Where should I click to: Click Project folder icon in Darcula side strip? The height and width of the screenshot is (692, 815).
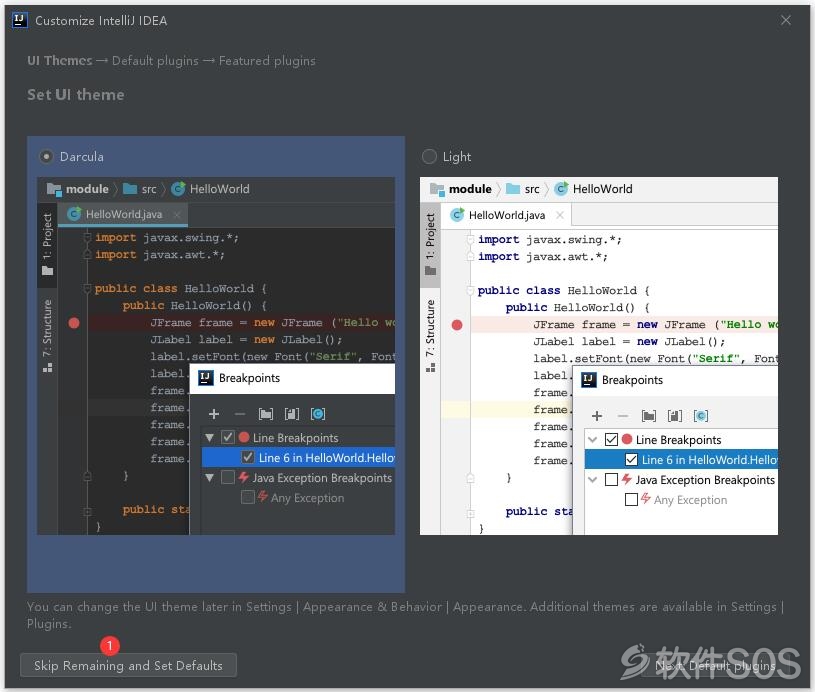click(47, 271)
